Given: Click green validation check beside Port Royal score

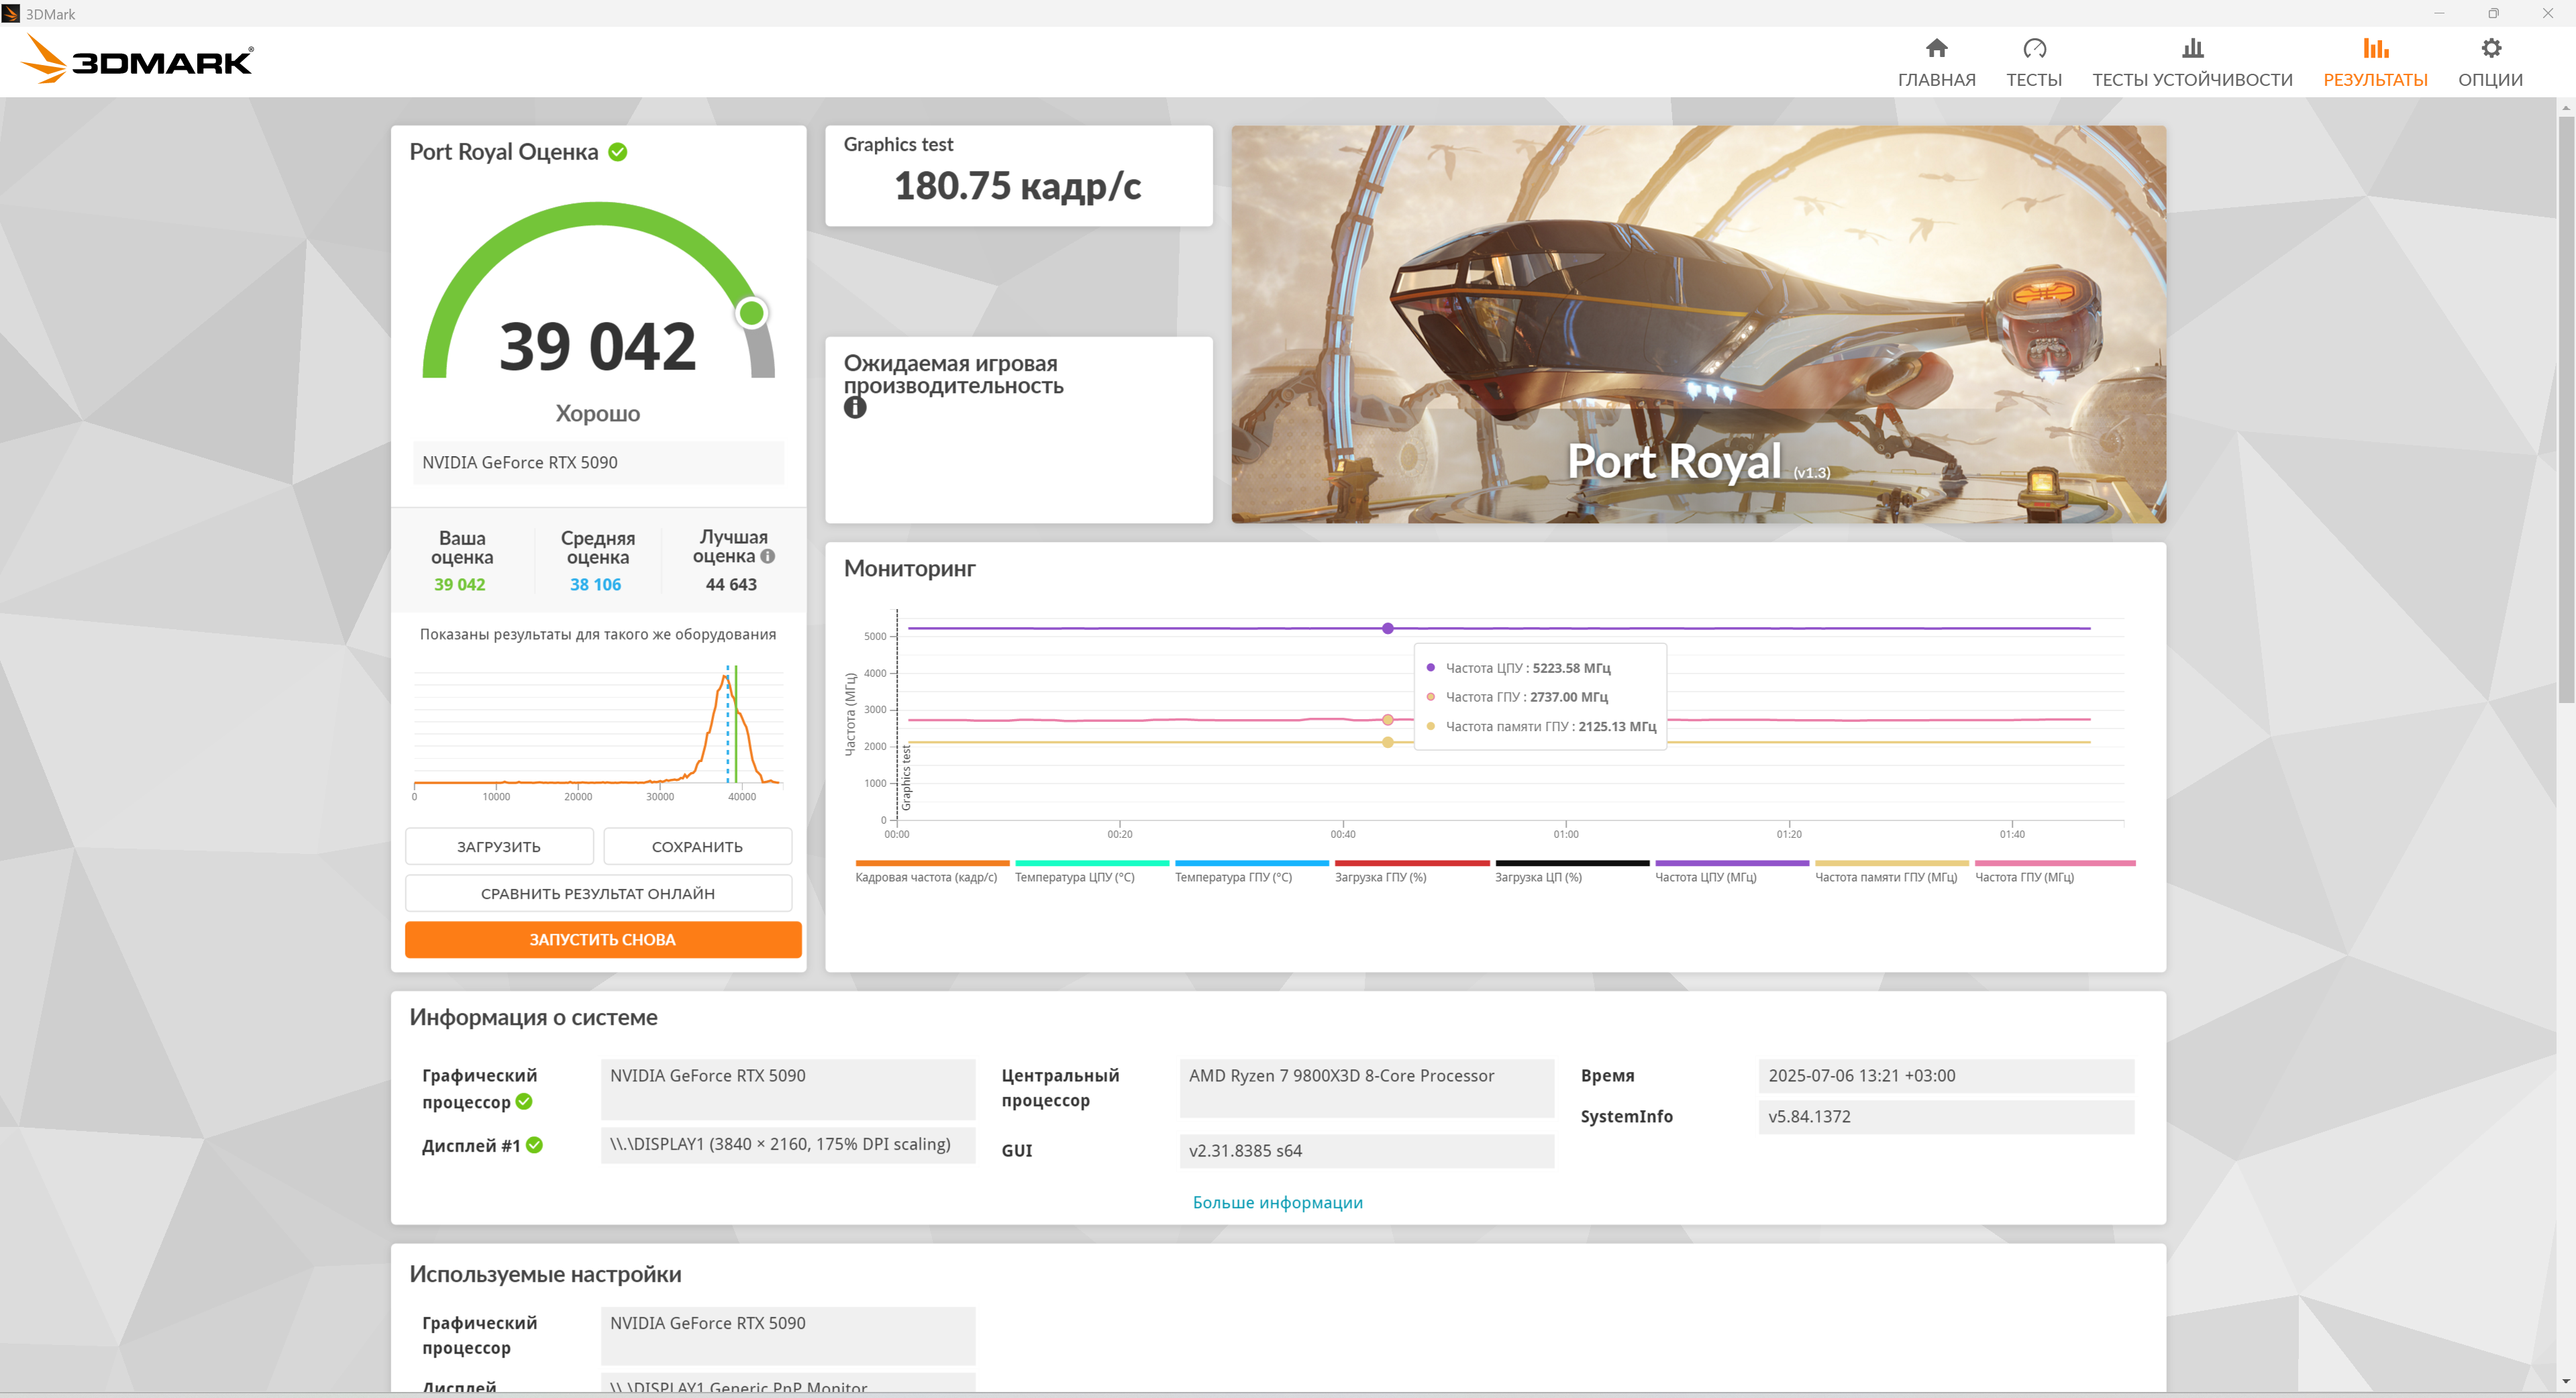Looking at the screenshot, I should [618, 152].
